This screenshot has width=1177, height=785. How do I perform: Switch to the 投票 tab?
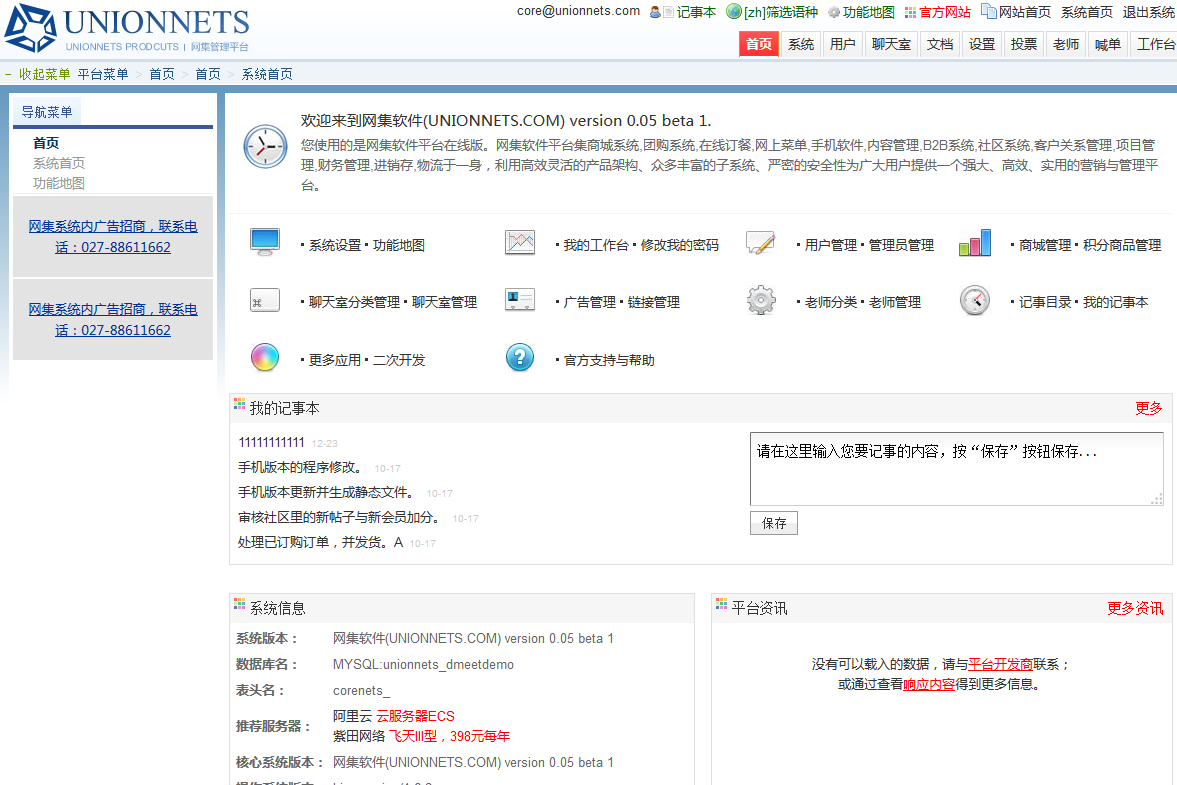click(x=1024, y=44)
